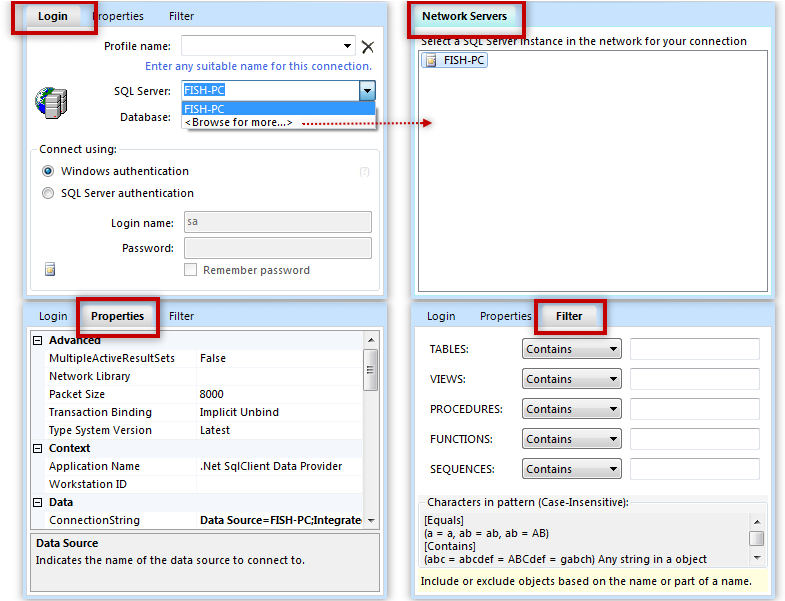
Task: Choose <Browse for more...> in server list
Action: pos(240,122)
